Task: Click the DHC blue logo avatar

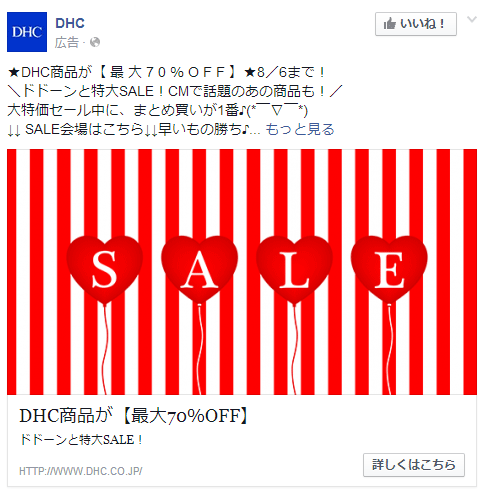Action: pyautogui.click(x=27, y=32)
